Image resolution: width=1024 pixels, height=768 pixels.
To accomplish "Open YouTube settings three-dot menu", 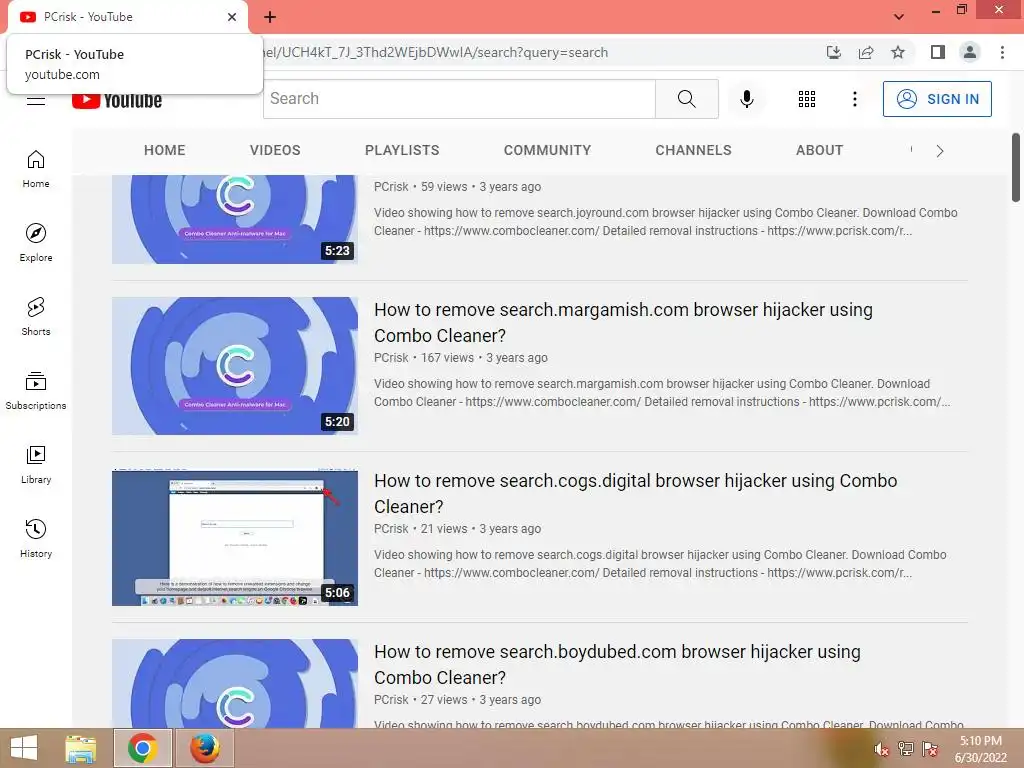I will coord(854,99).
